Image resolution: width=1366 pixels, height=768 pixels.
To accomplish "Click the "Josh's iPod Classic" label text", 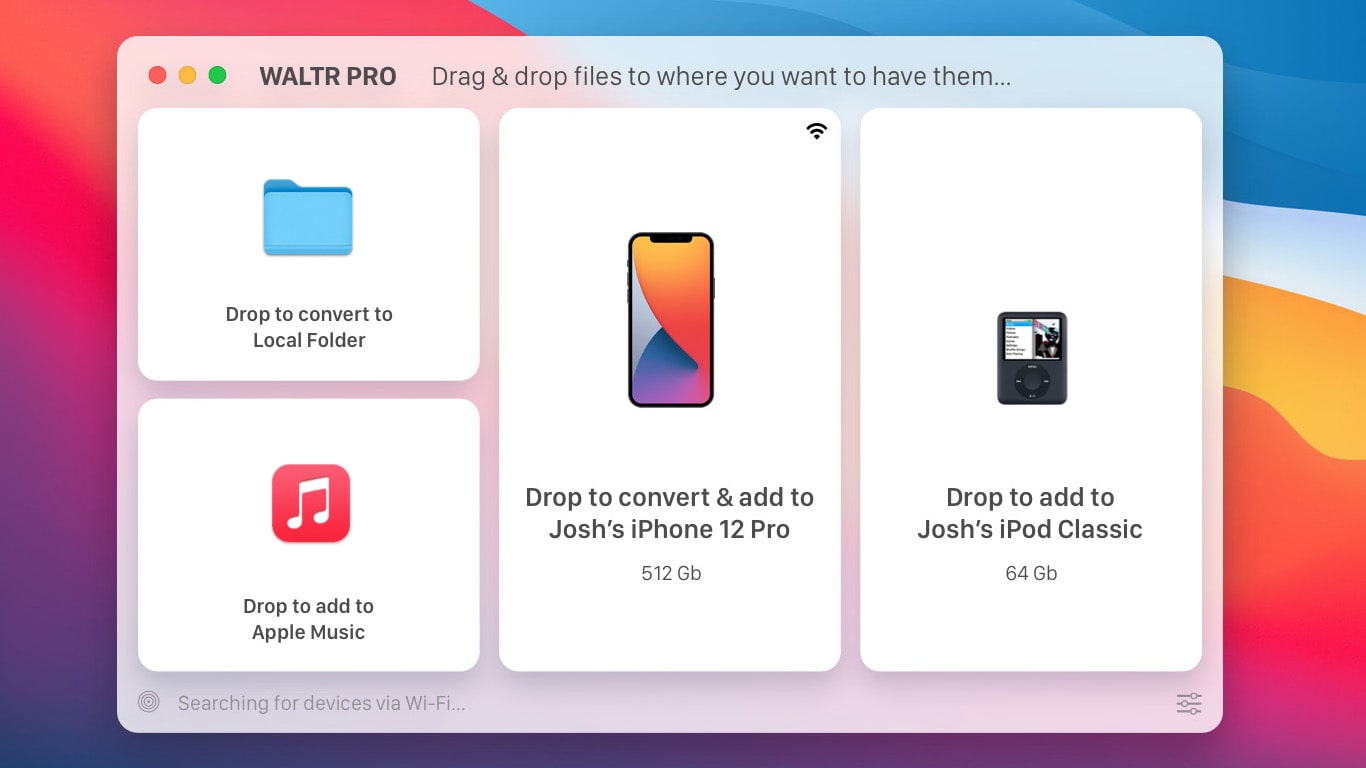I will [x=1030, y=529].
